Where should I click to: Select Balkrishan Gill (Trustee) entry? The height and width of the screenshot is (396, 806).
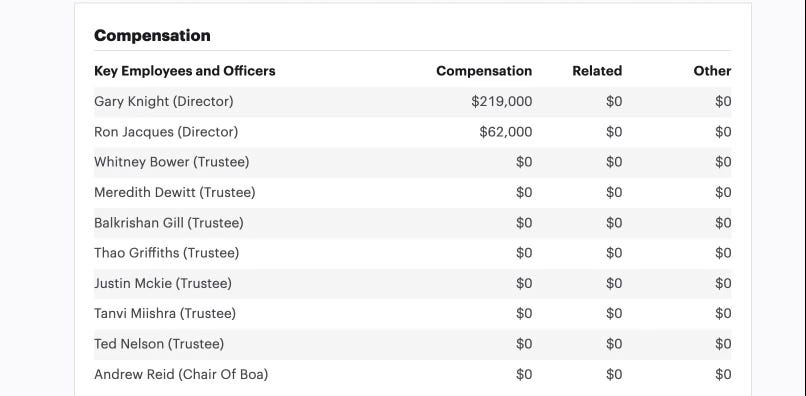(169, 223)
